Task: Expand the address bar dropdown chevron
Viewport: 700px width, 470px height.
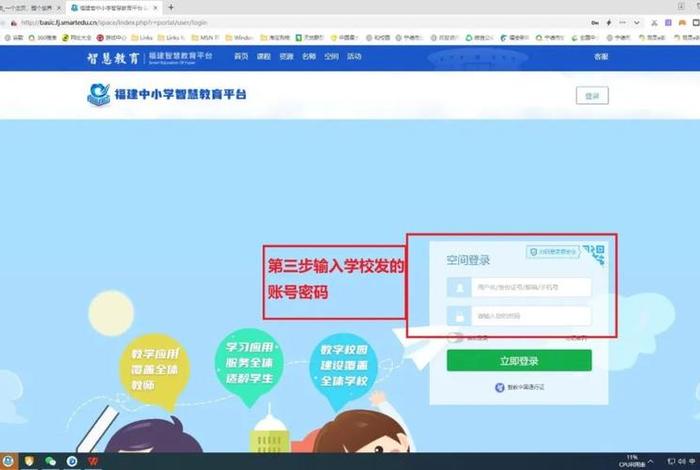Action: [x=637, y=23]
